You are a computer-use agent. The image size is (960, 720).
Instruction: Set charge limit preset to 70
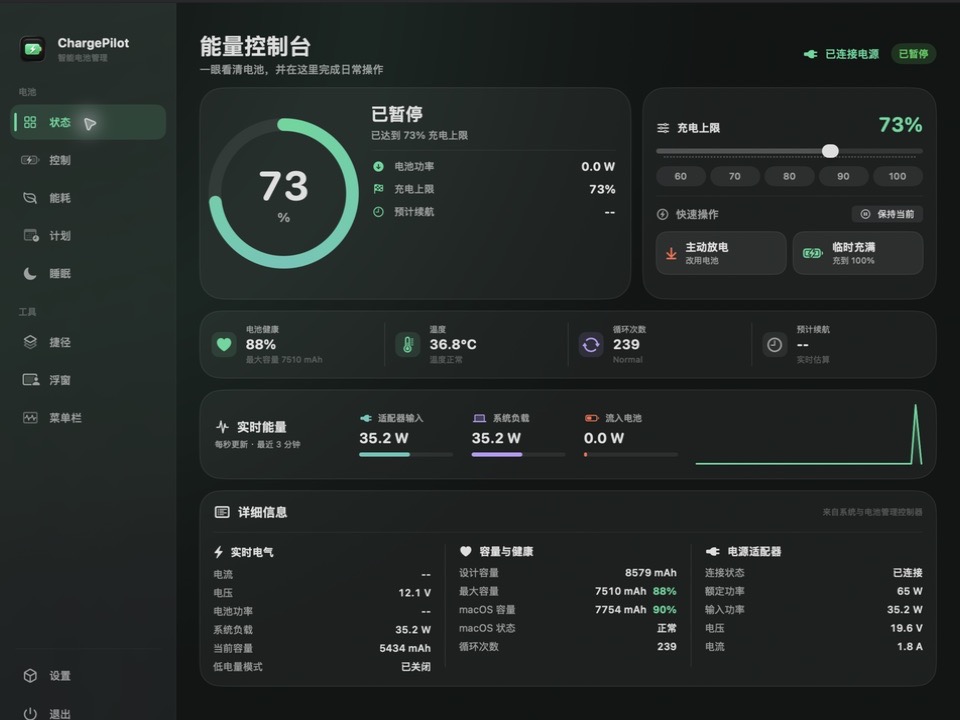[x=735, y=176]
